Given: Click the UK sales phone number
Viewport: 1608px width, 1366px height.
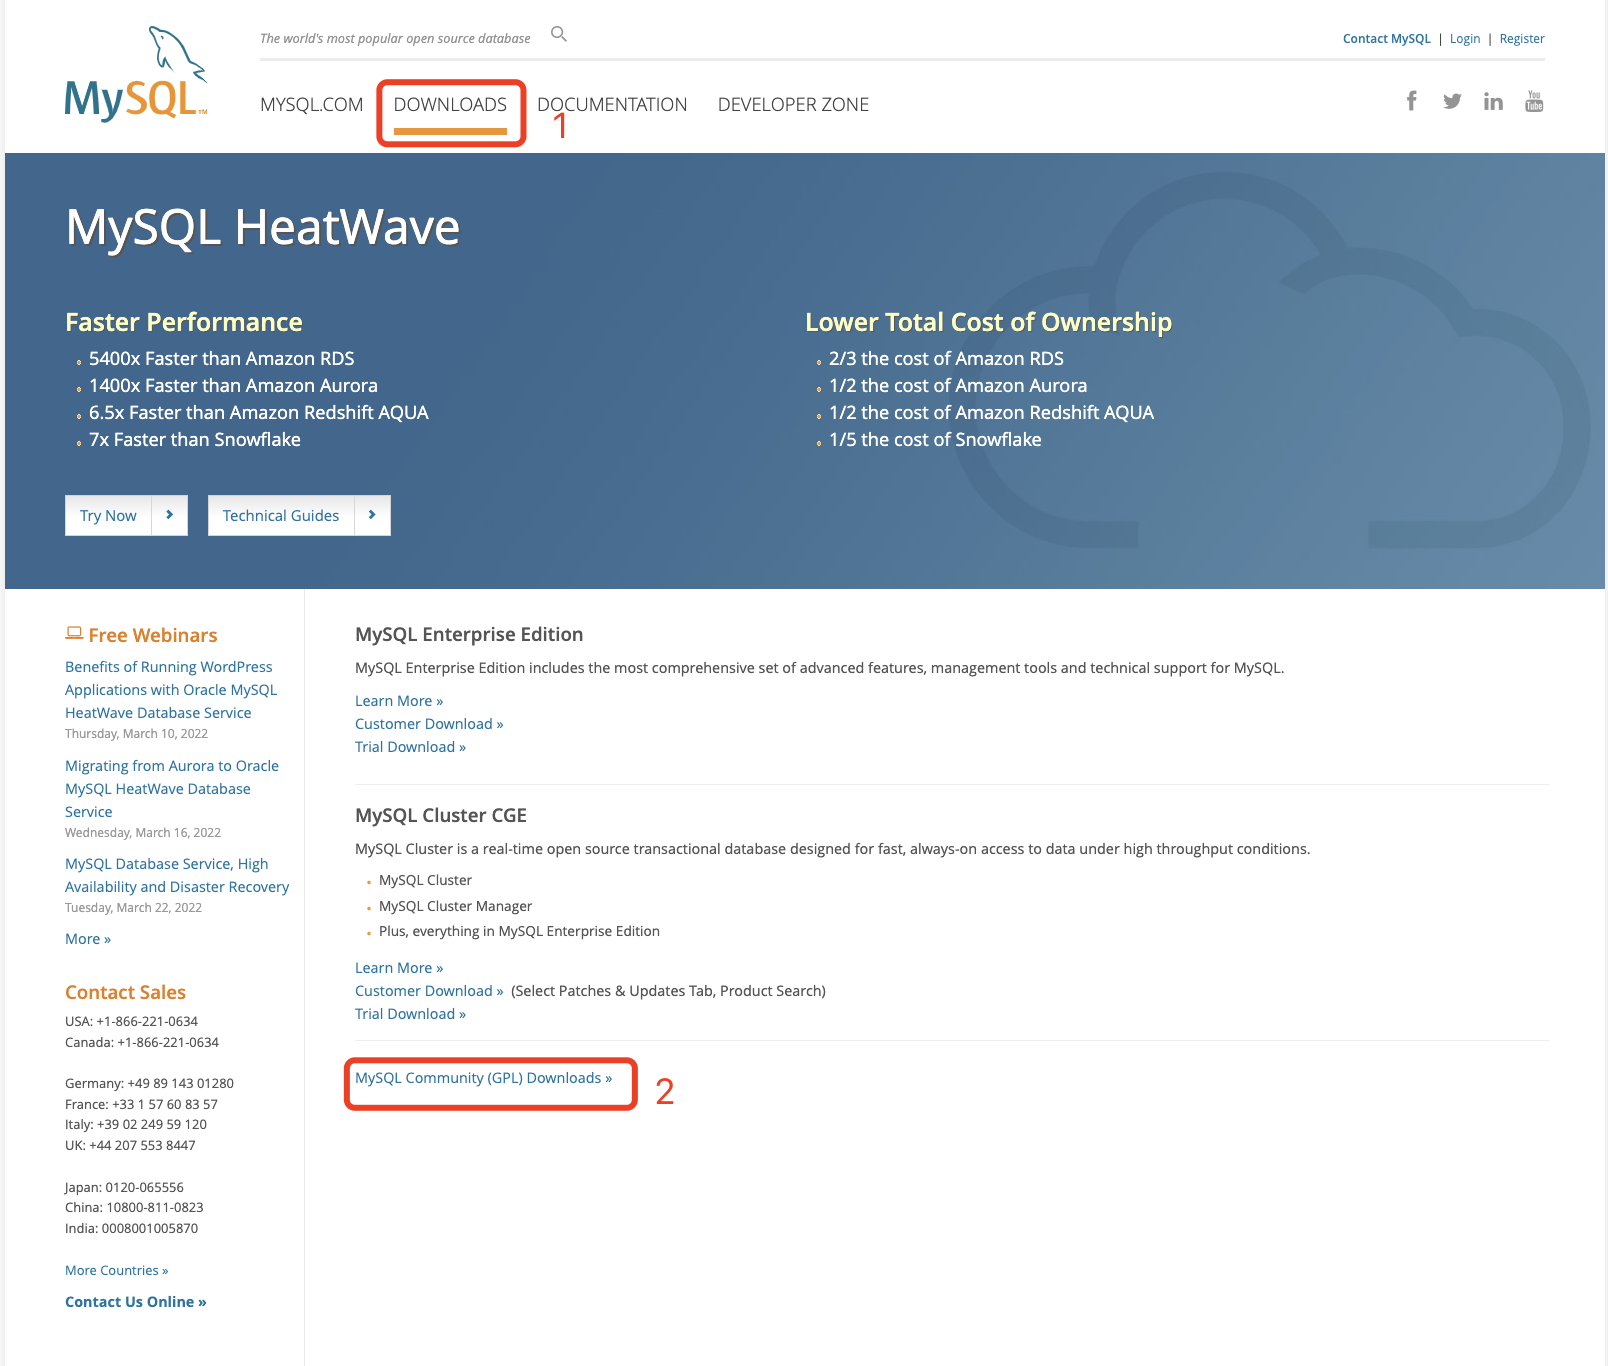Looking at the screenshot, I should click(142, 1145).
